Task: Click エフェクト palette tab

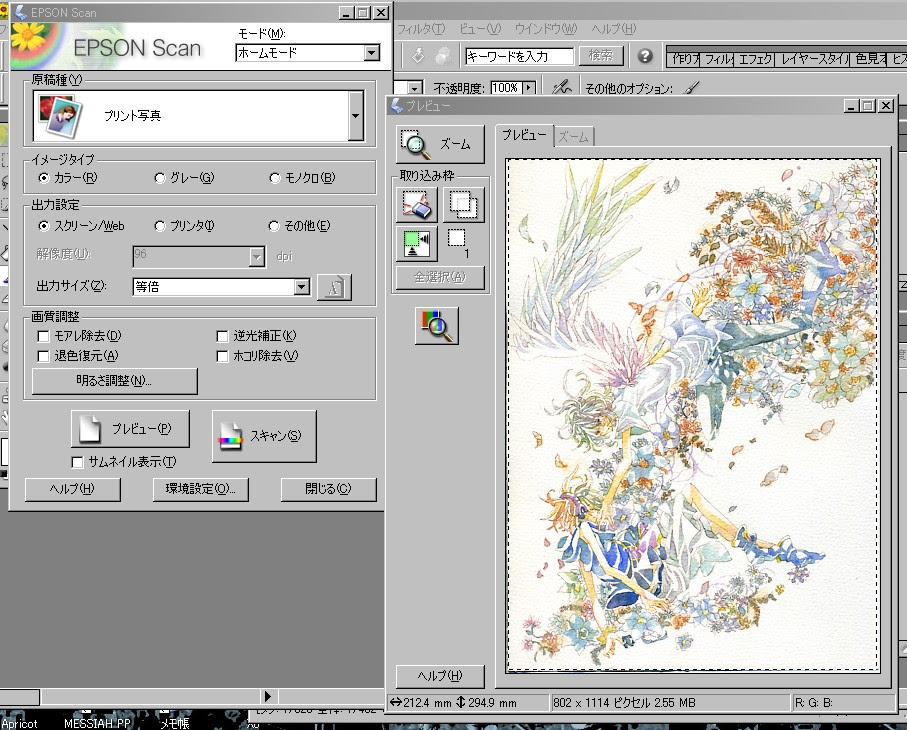Action: [755, 58]
